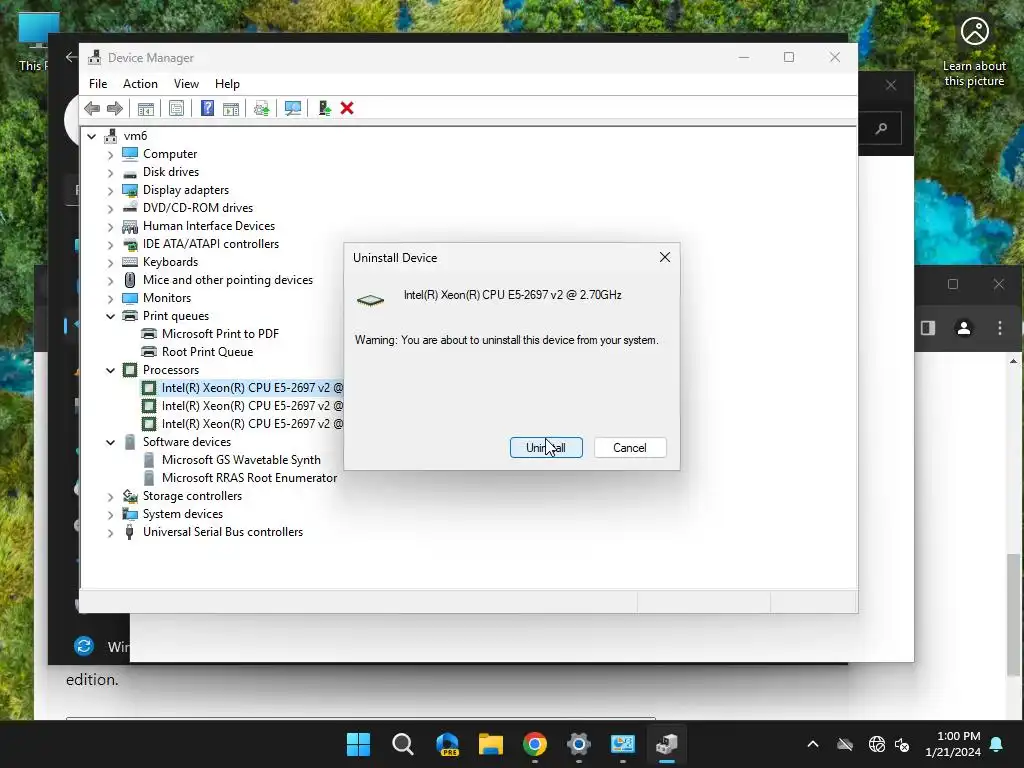The image size is (1024, 768).
Task: Expand the System devices category
Action: (x=110, y=515)
